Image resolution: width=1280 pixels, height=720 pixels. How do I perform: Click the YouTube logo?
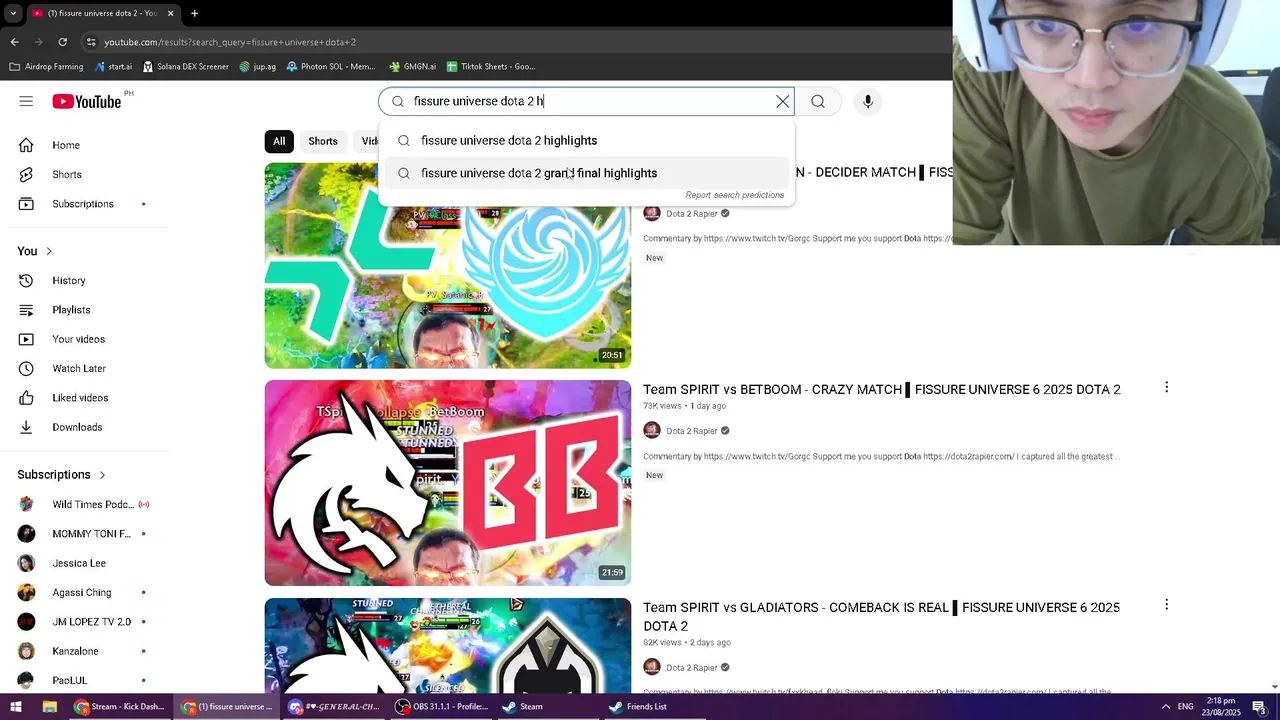(87, 101)
